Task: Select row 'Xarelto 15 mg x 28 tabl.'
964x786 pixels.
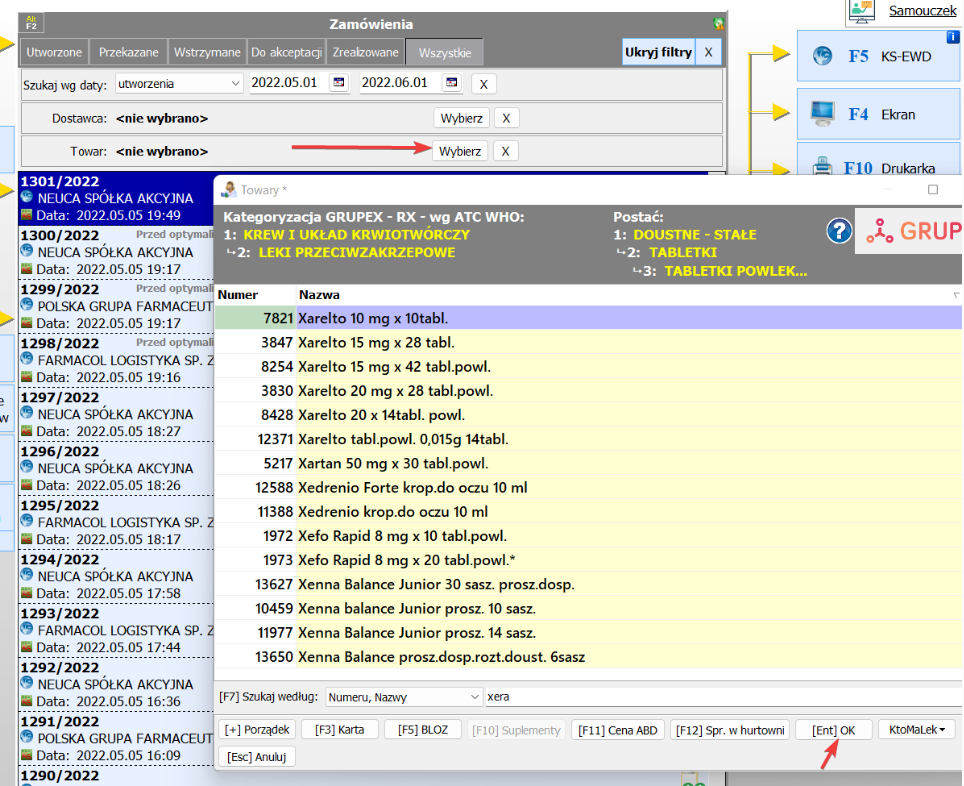Action: [588, 342]
